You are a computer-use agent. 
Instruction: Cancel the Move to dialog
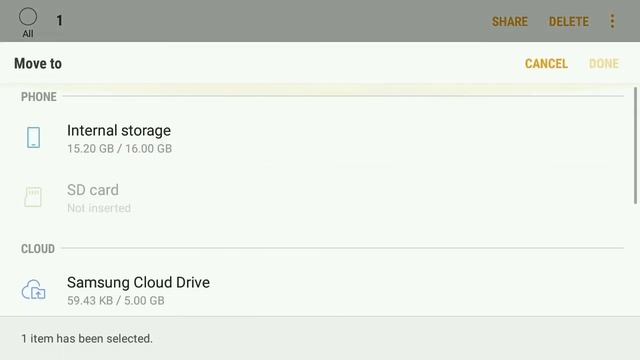point(546,64)
